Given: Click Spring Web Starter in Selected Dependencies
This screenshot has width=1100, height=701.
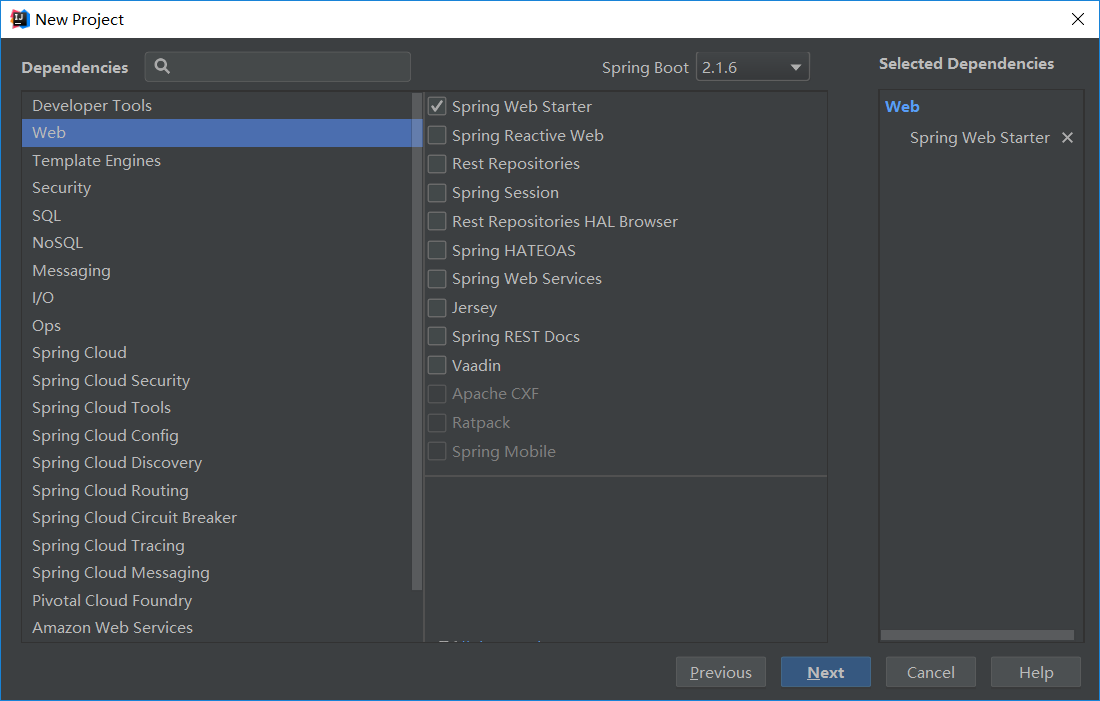Looking at the screenshot, I should click(x=979, y=138).
